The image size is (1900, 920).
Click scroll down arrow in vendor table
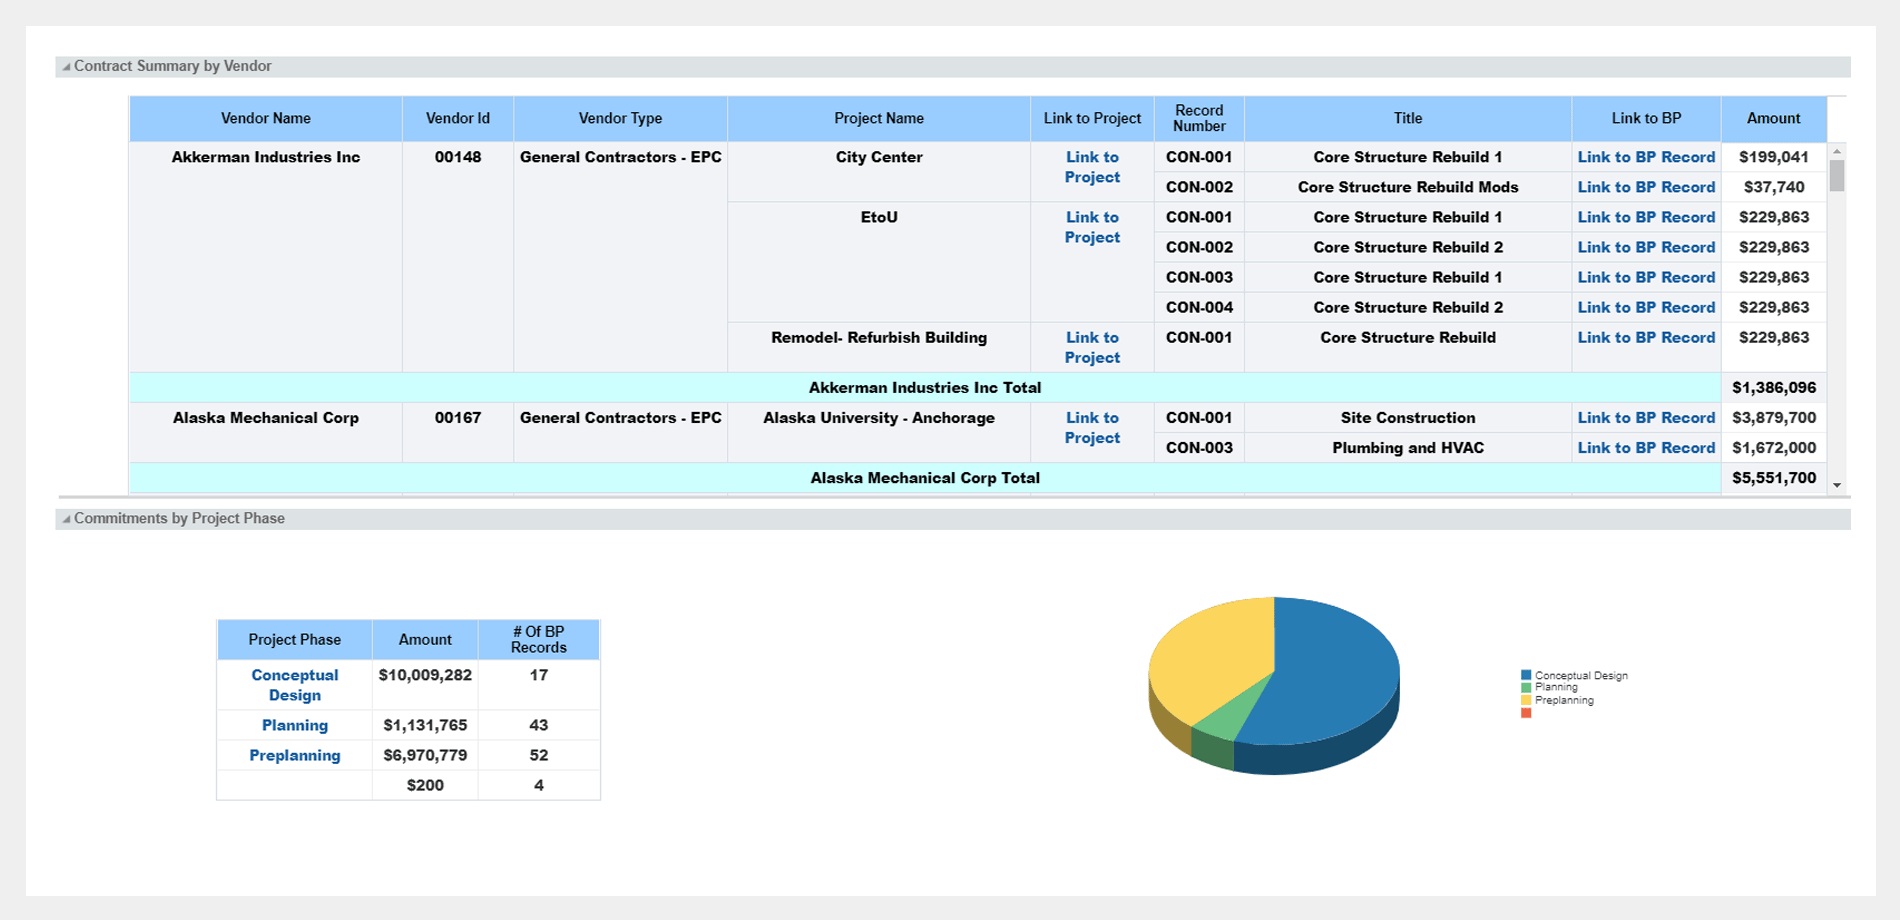click(x=1837, y=485)
